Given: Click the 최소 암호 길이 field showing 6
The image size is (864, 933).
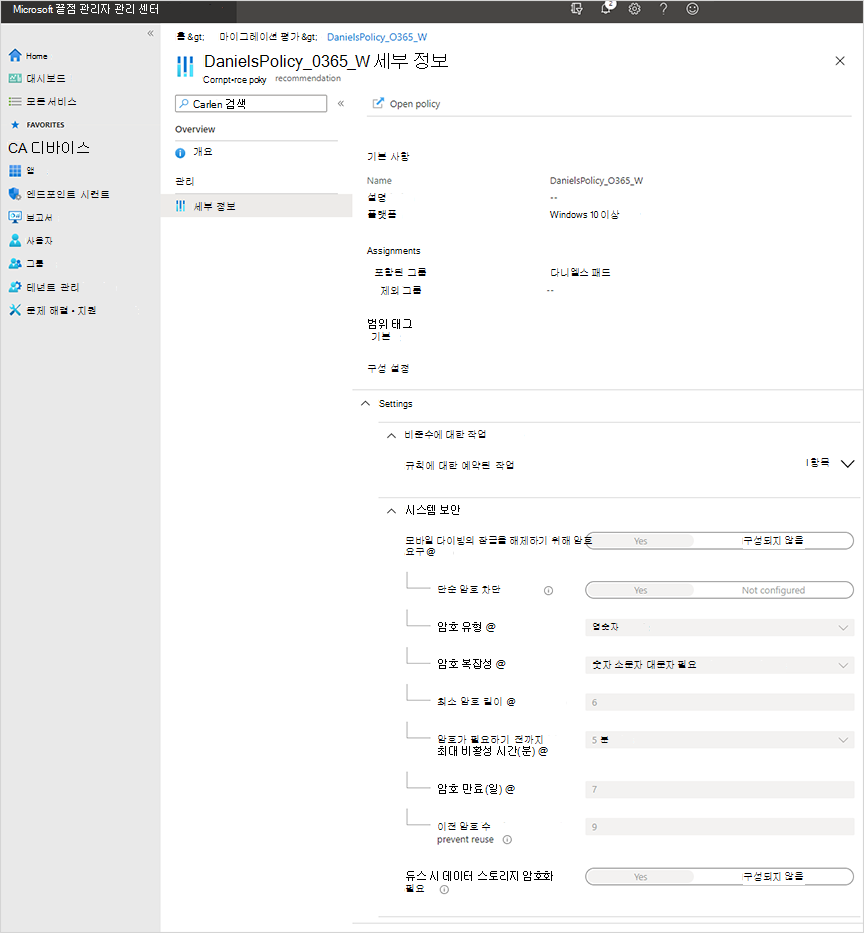Looking at the screenshot, I should [x=719, y=702].
